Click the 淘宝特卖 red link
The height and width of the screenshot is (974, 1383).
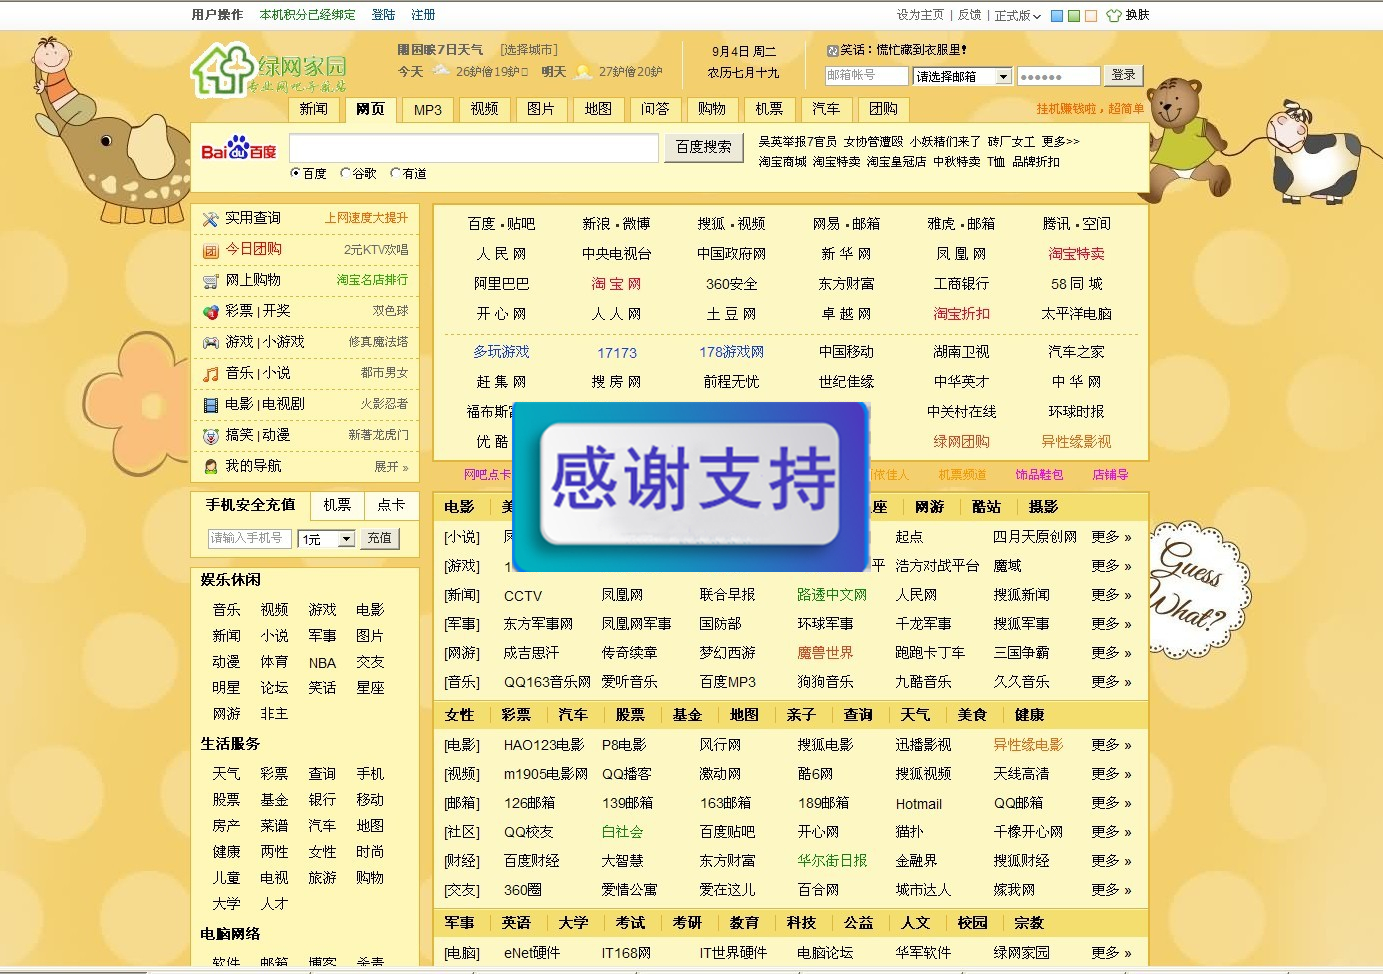coord(1076,254)
